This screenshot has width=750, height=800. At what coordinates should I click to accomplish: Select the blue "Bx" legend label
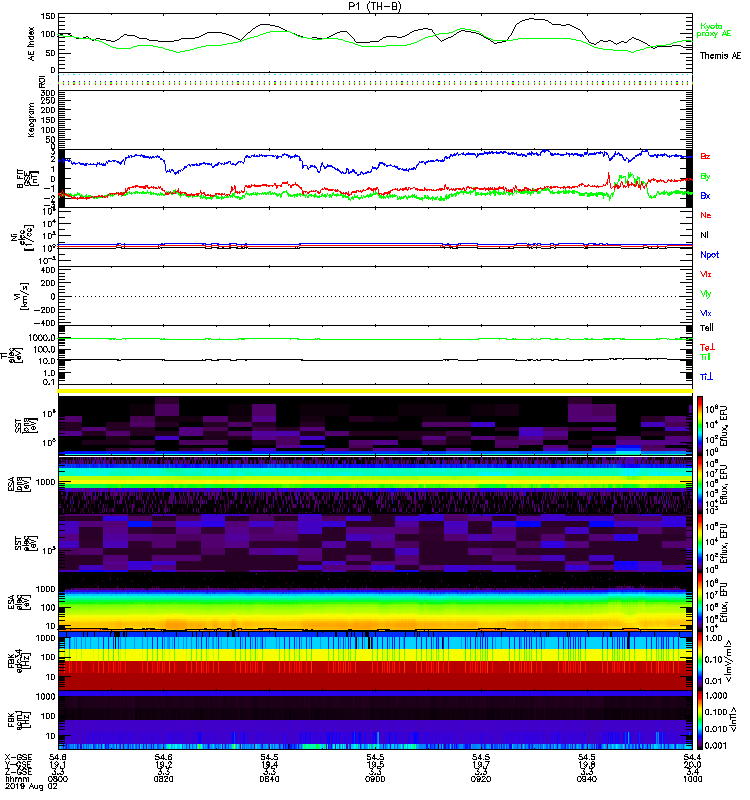coord(705,195)
